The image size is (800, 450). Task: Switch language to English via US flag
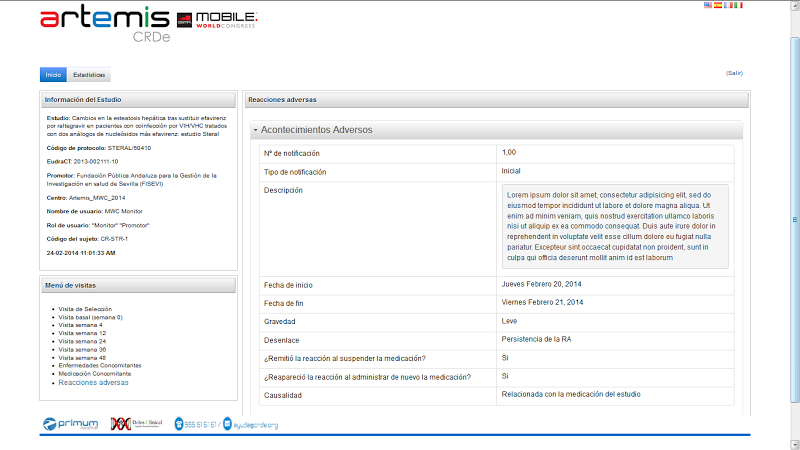pyautogui.click(x=708, y=5)
